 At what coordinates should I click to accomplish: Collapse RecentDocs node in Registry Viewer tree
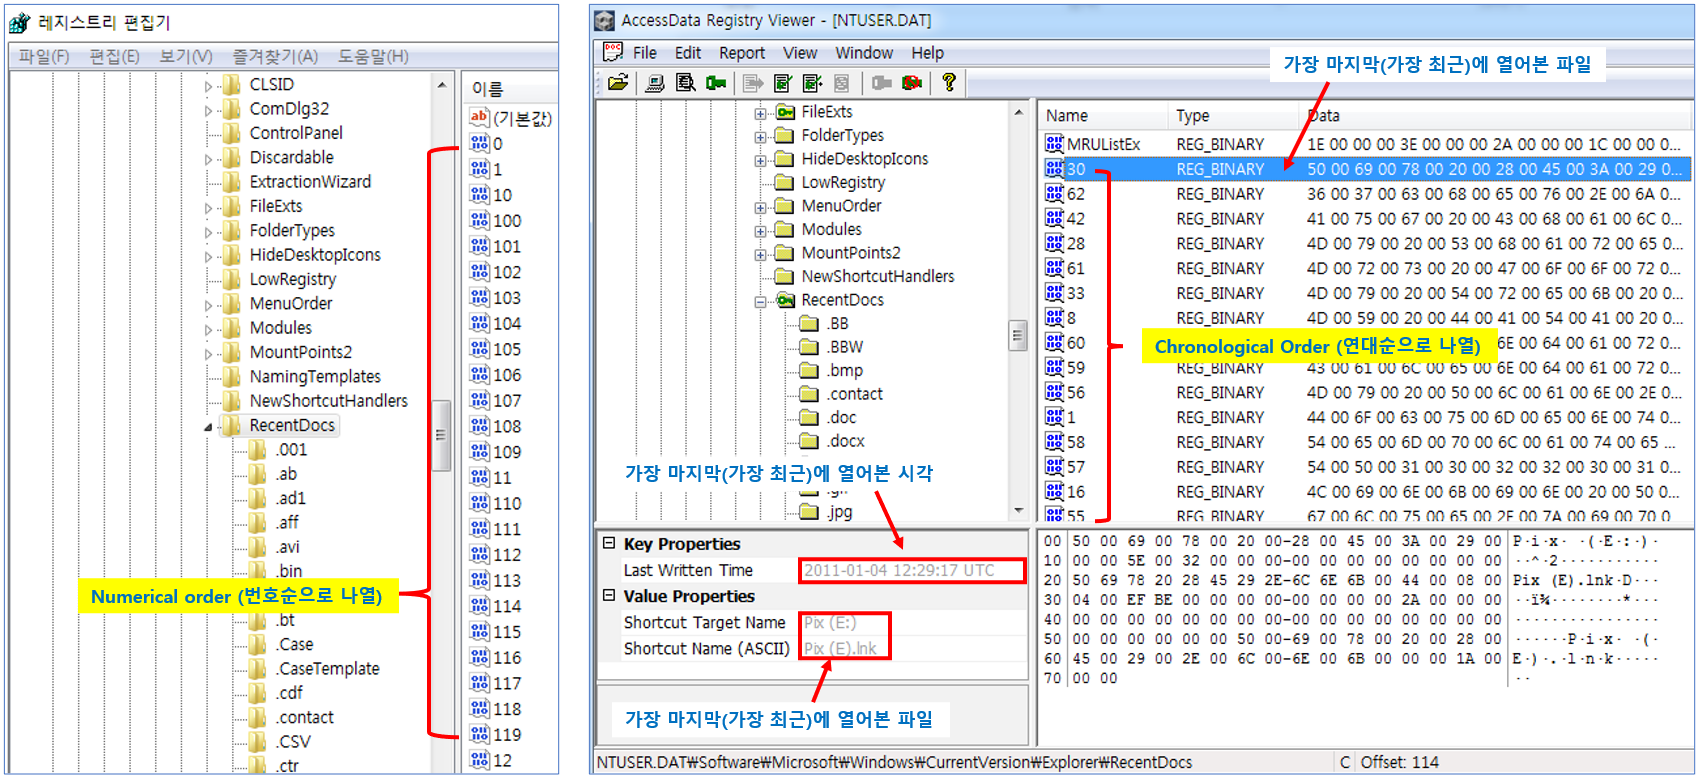[760, 301]
